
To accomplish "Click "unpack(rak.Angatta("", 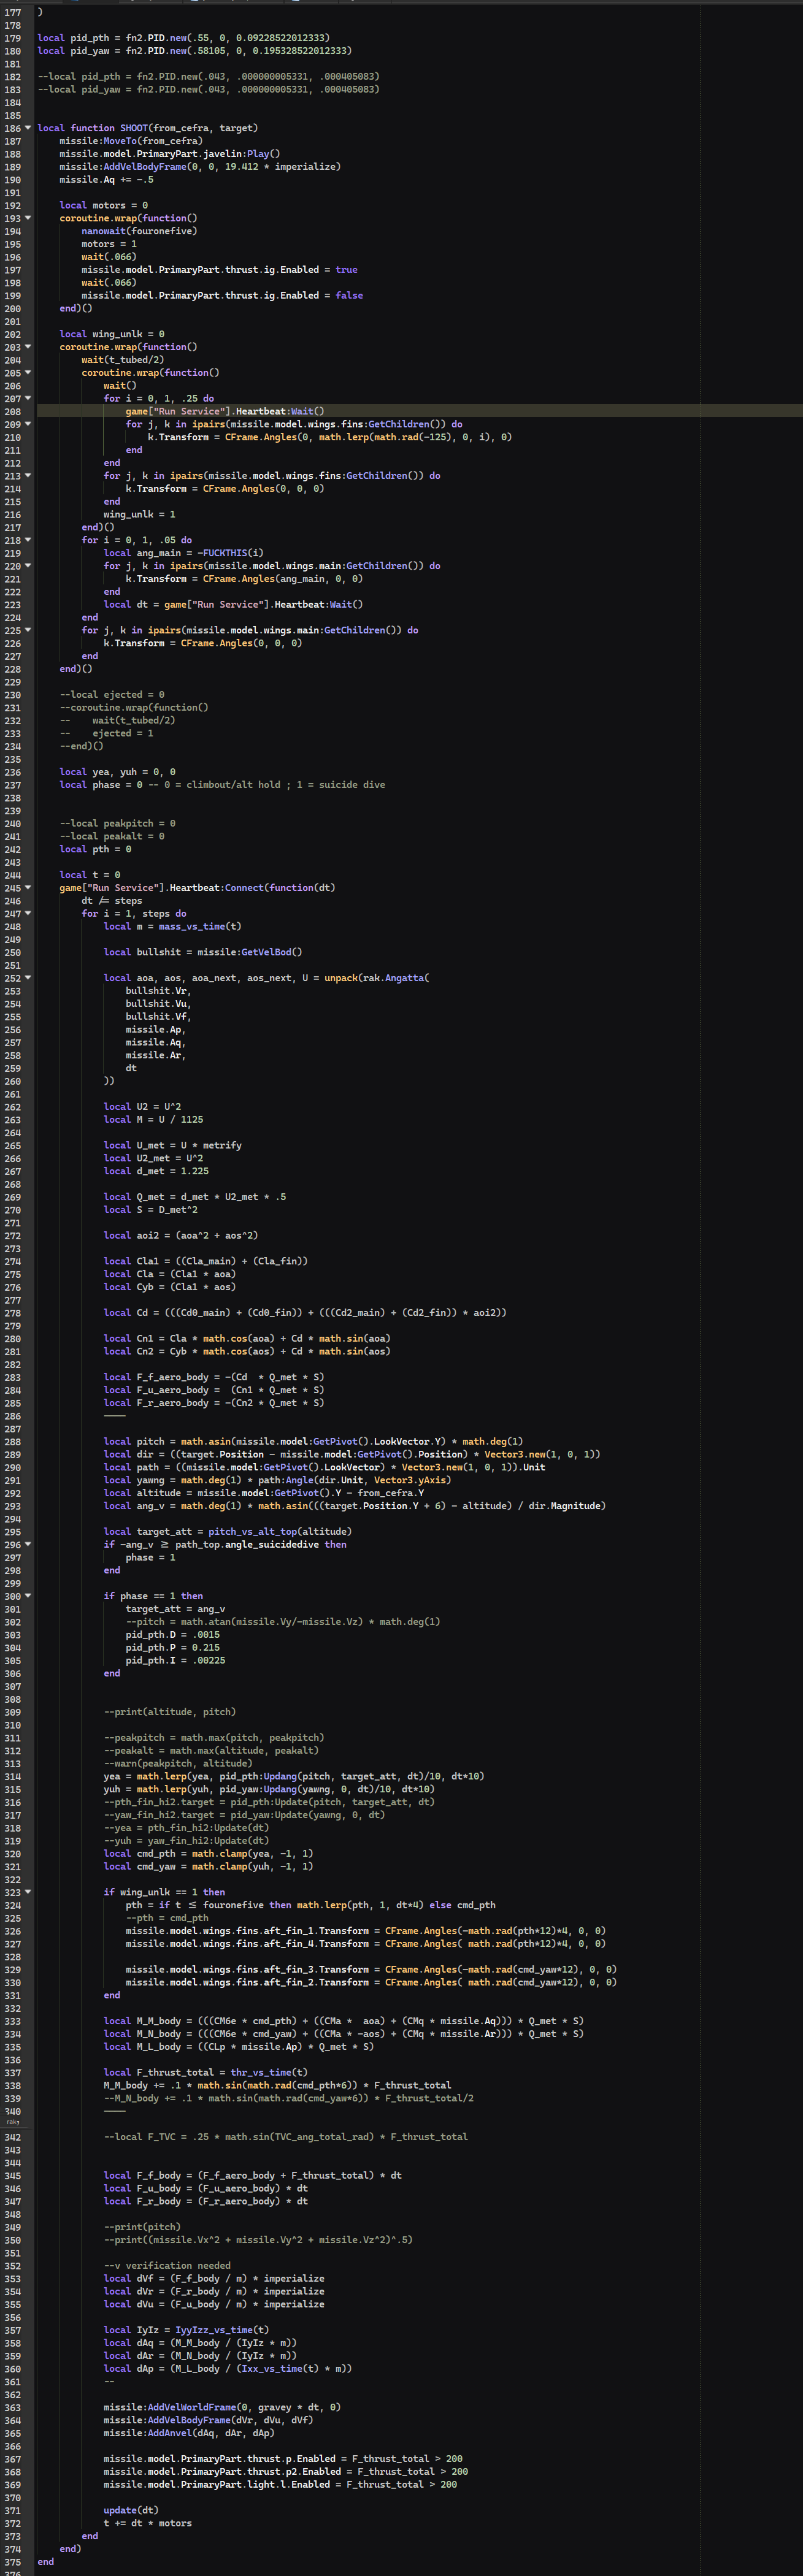I will [377, 978].
